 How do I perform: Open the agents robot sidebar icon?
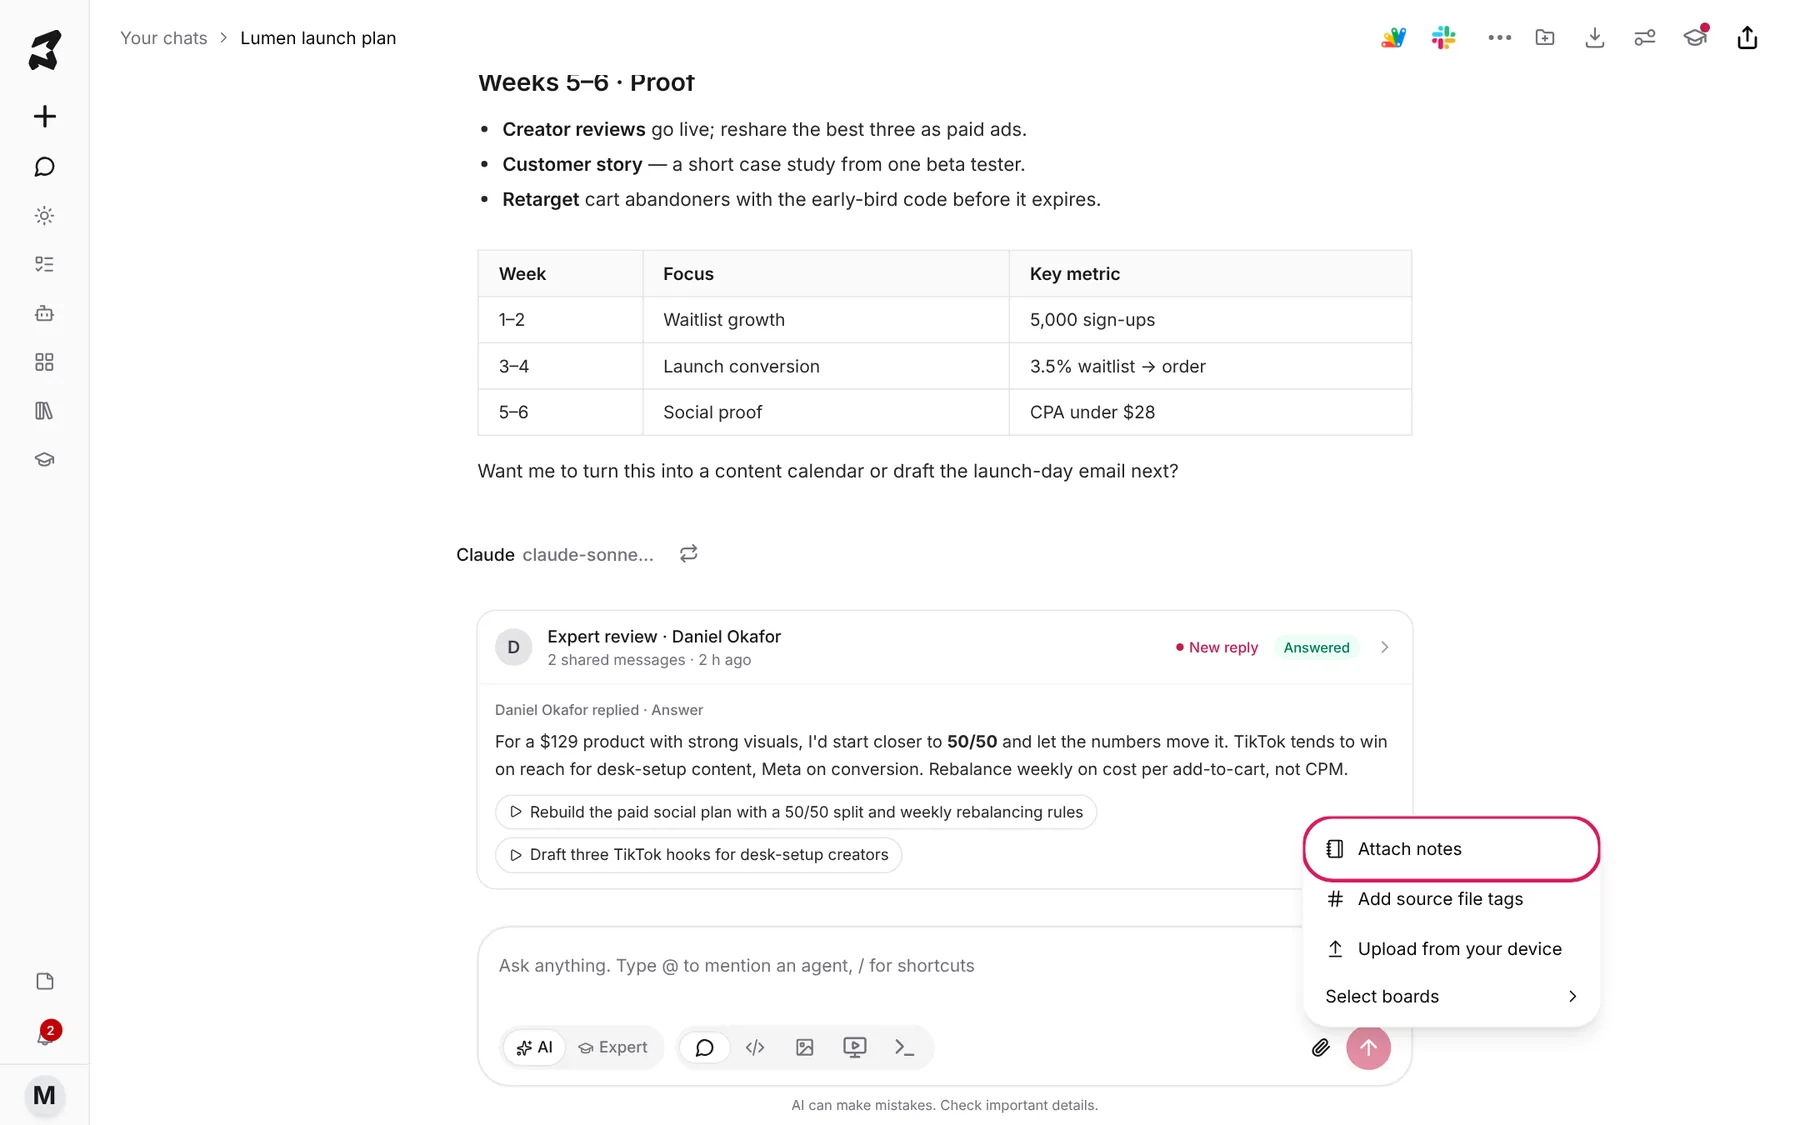44,313
